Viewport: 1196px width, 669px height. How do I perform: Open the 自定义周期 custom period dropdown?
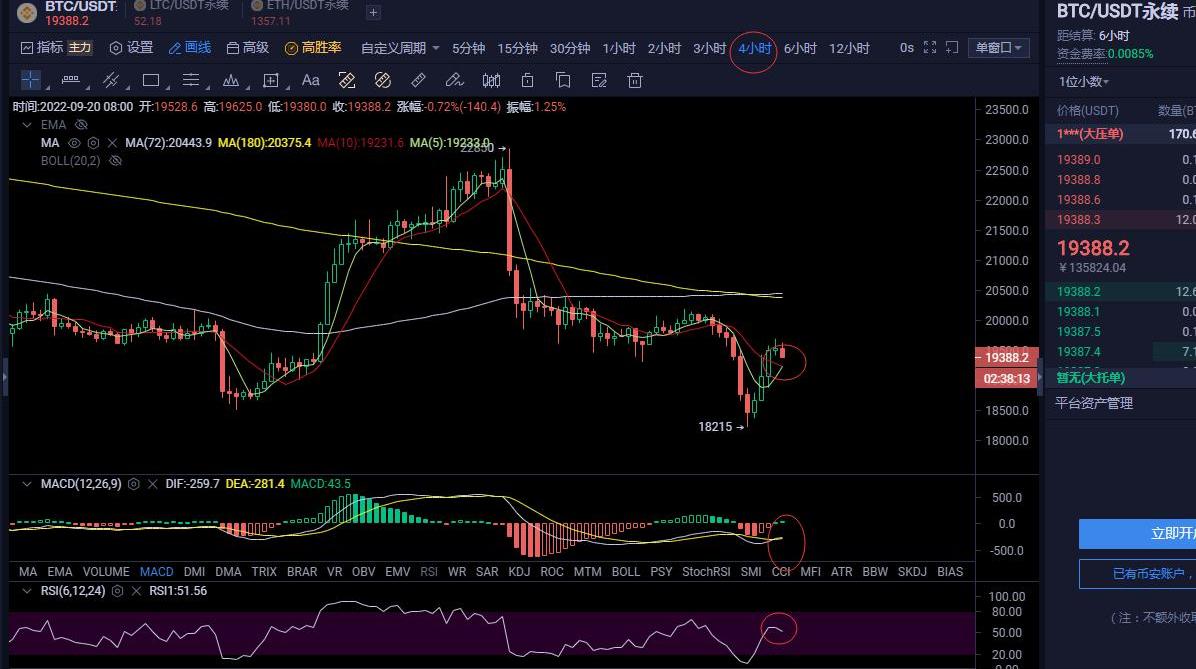(400, 48)
